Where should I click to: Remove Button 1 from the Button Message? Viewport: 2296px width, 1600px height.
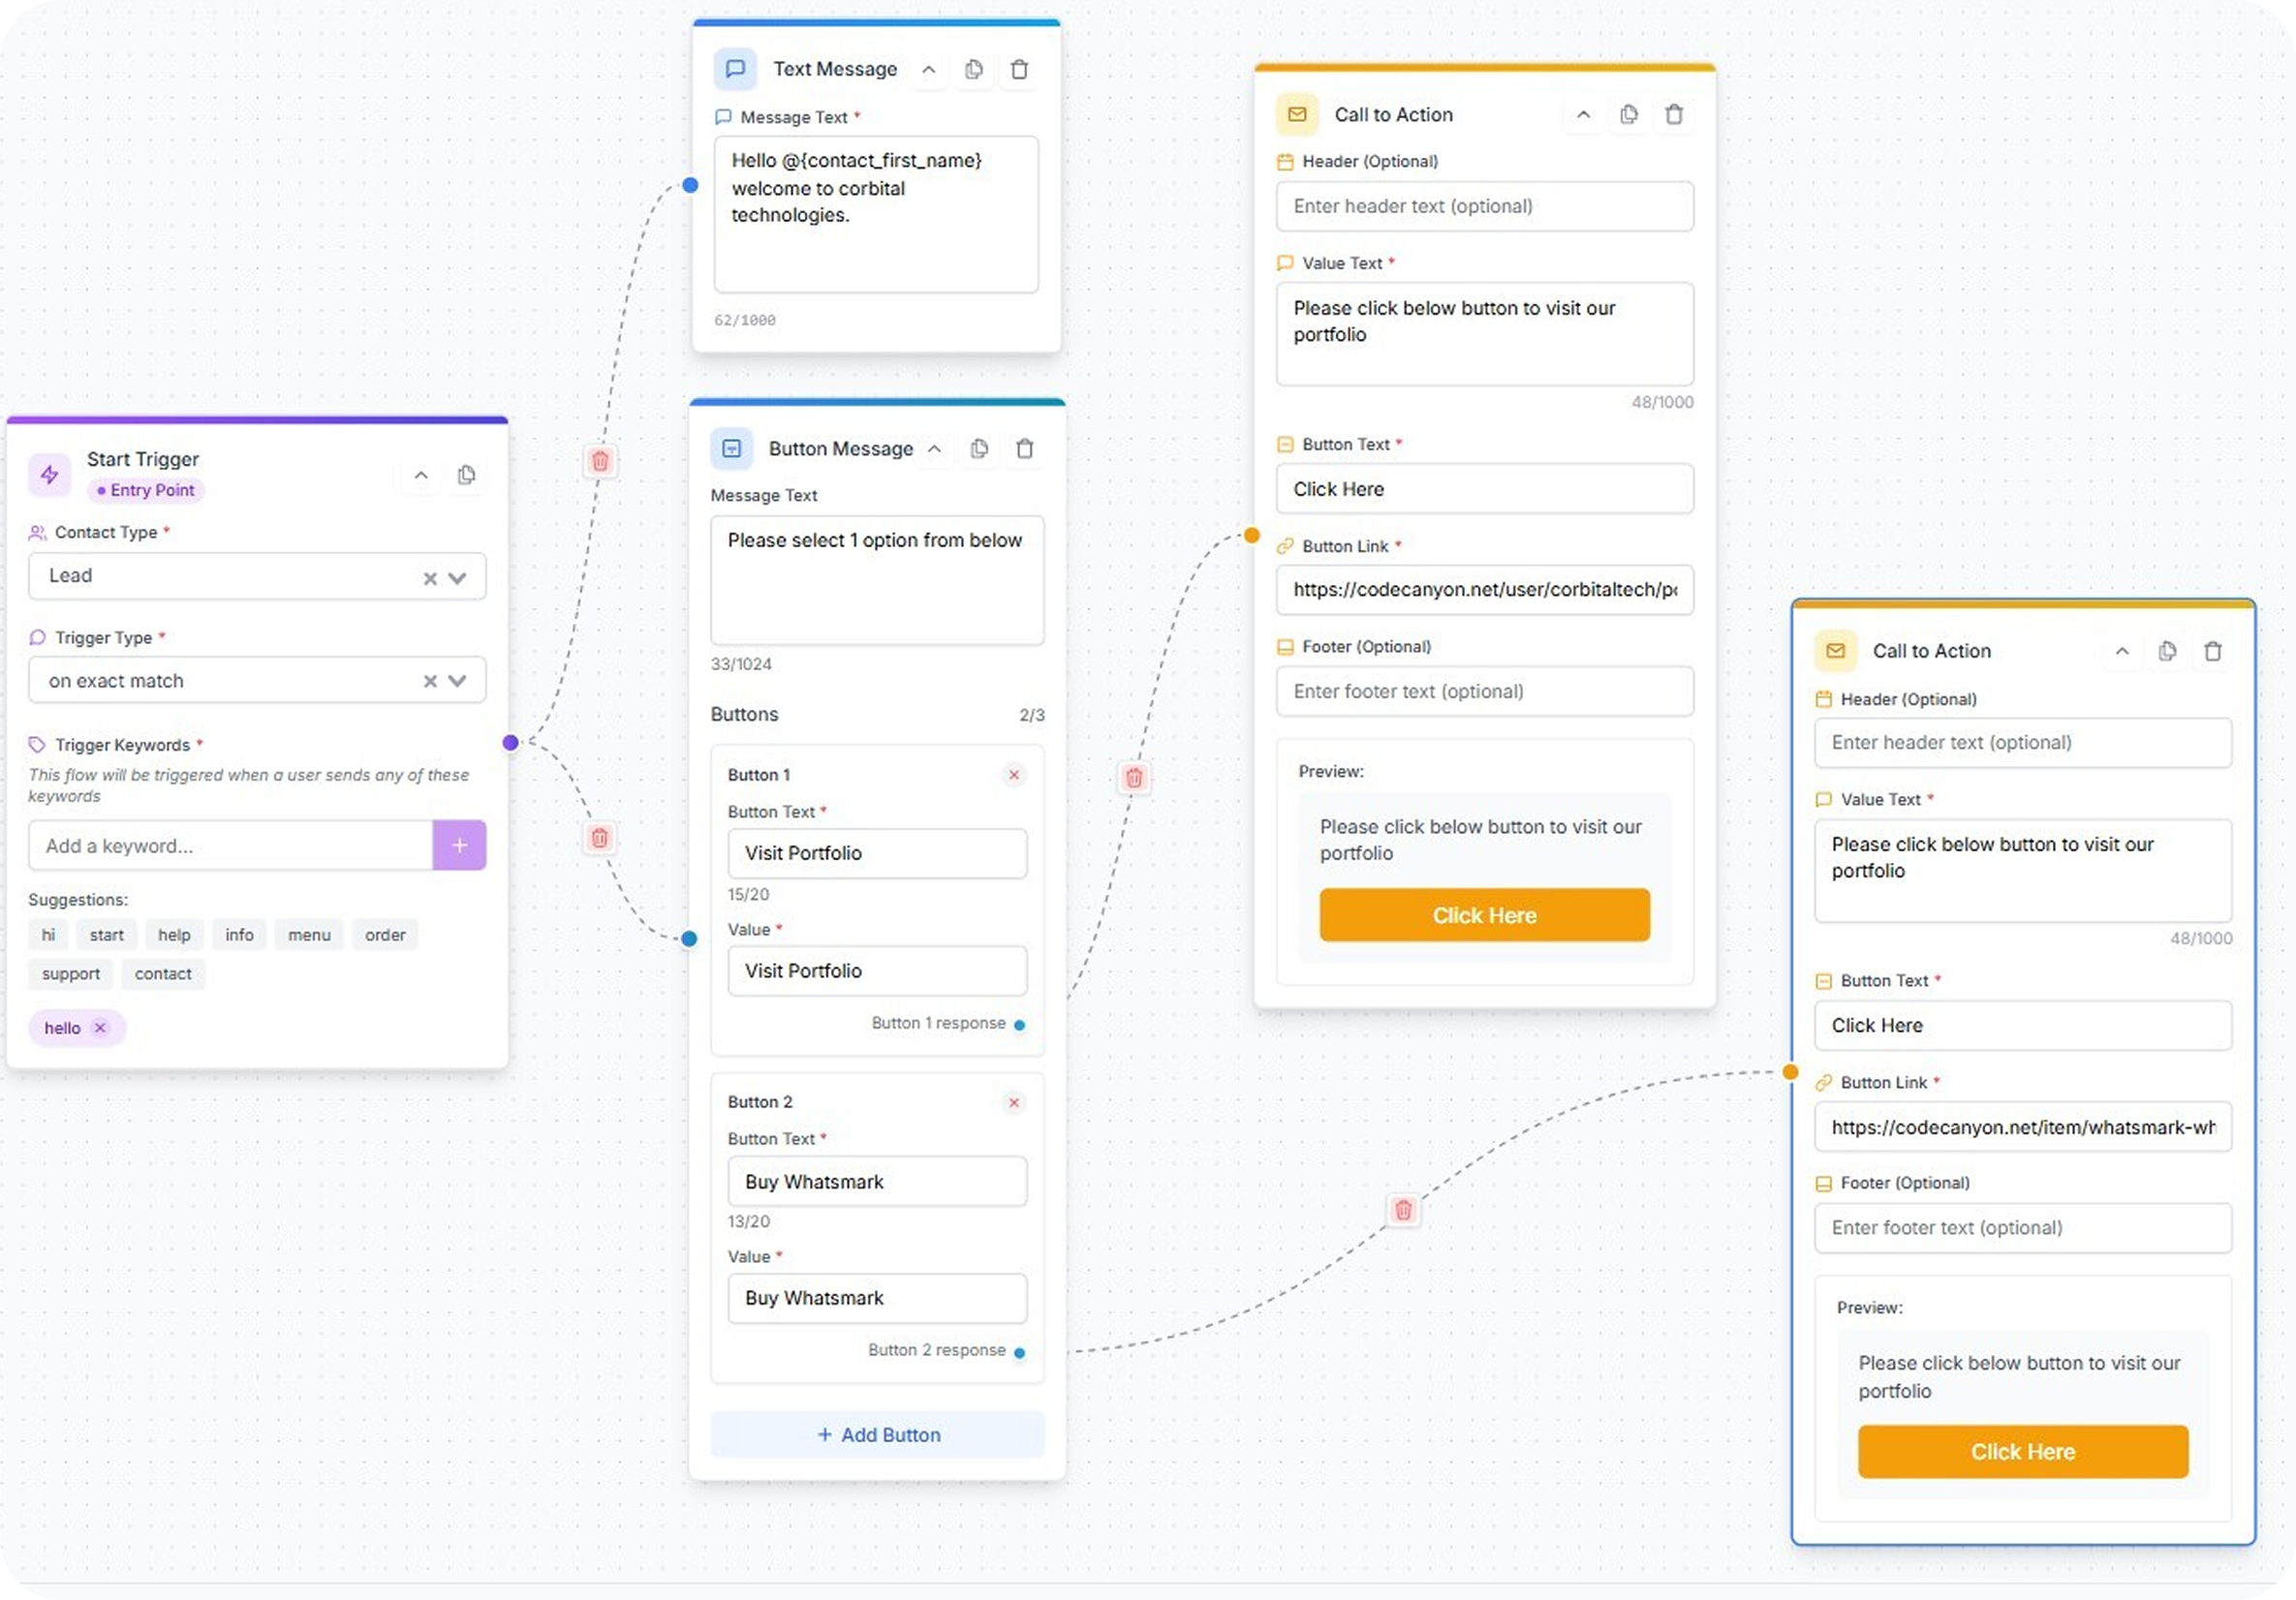click(1013, 774)
